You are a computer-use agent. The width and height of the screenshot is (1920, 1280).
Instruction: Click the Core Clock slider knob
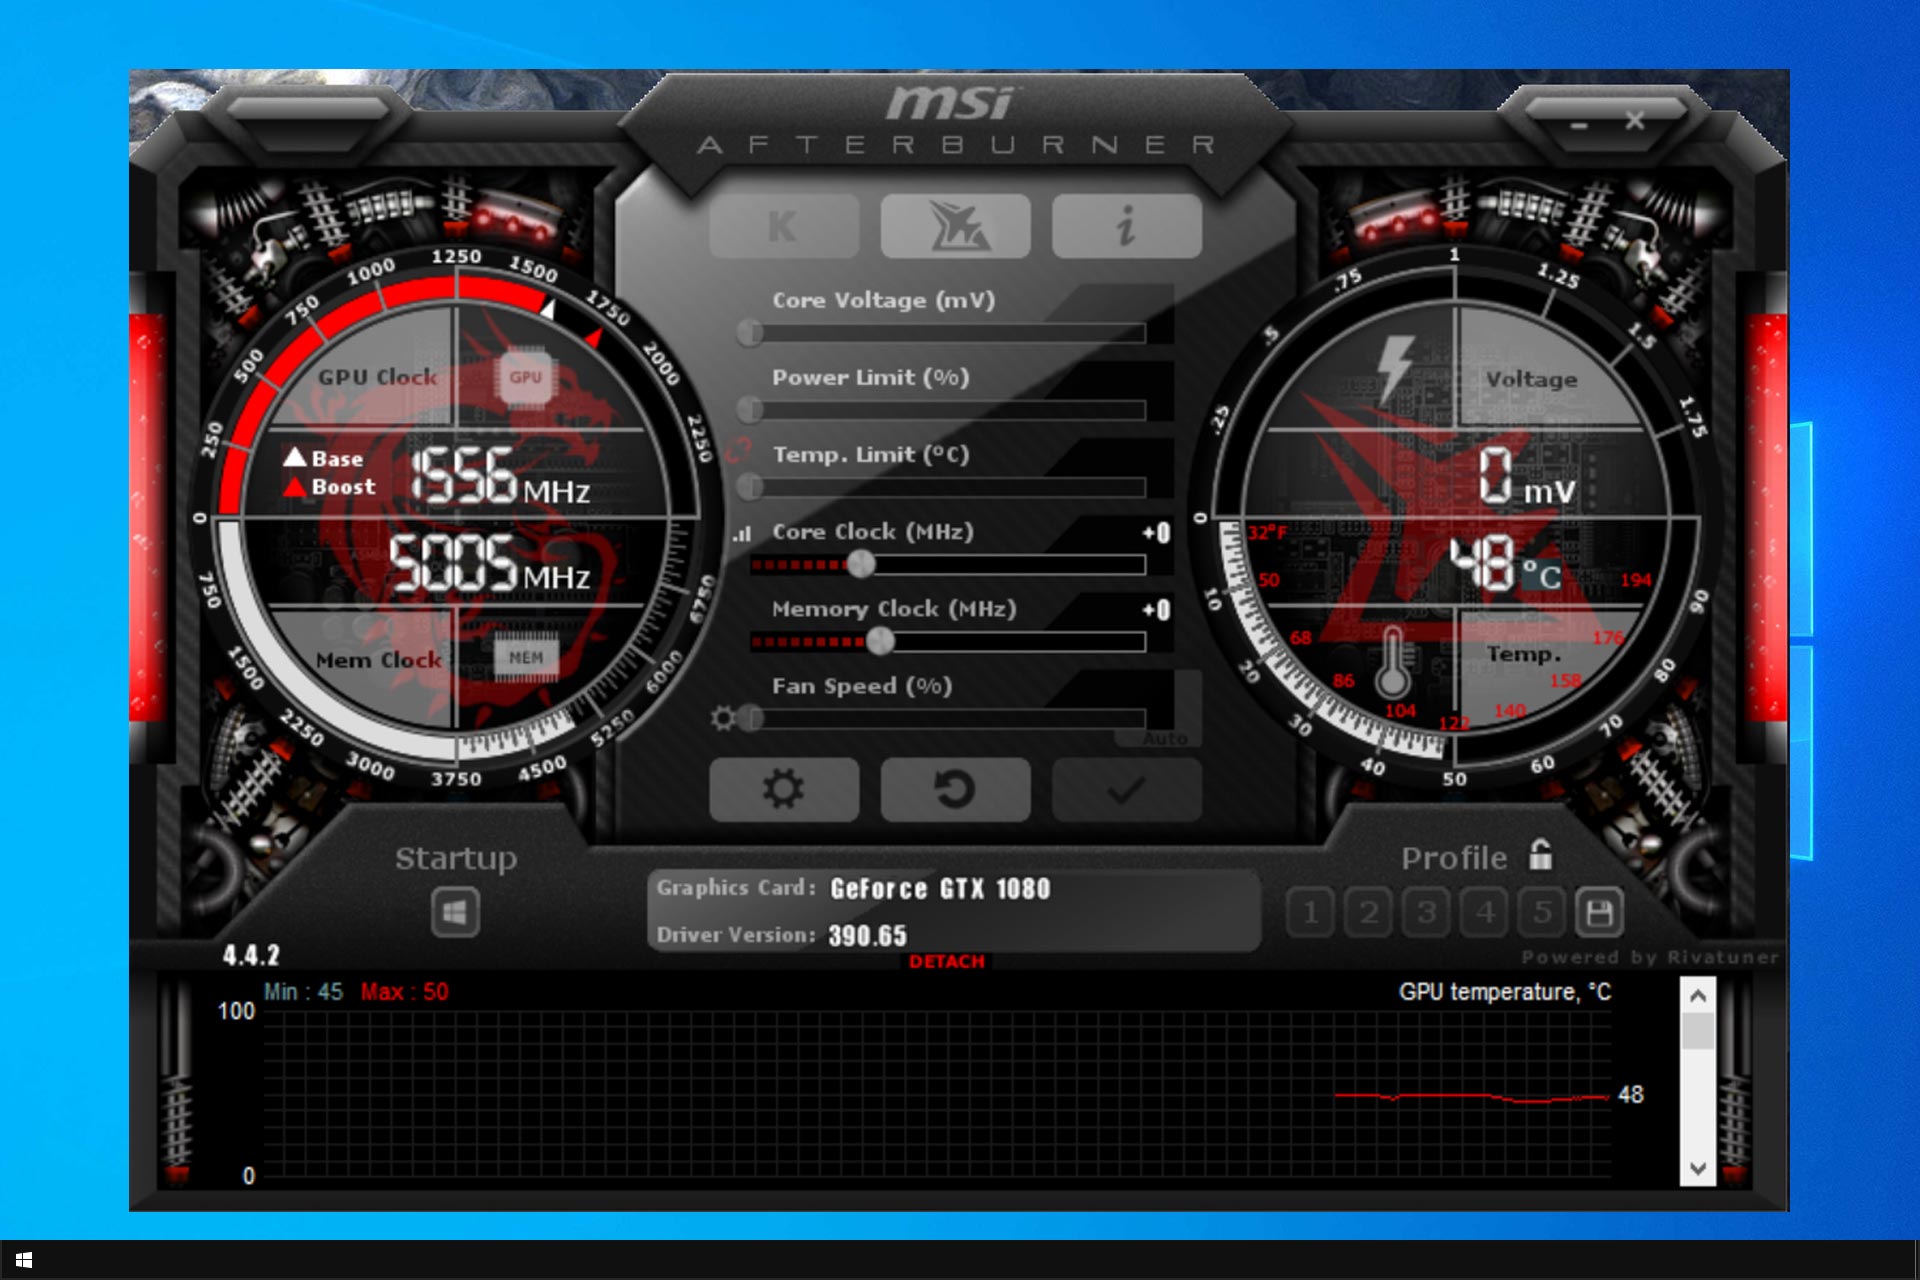[x=861, y=565]
